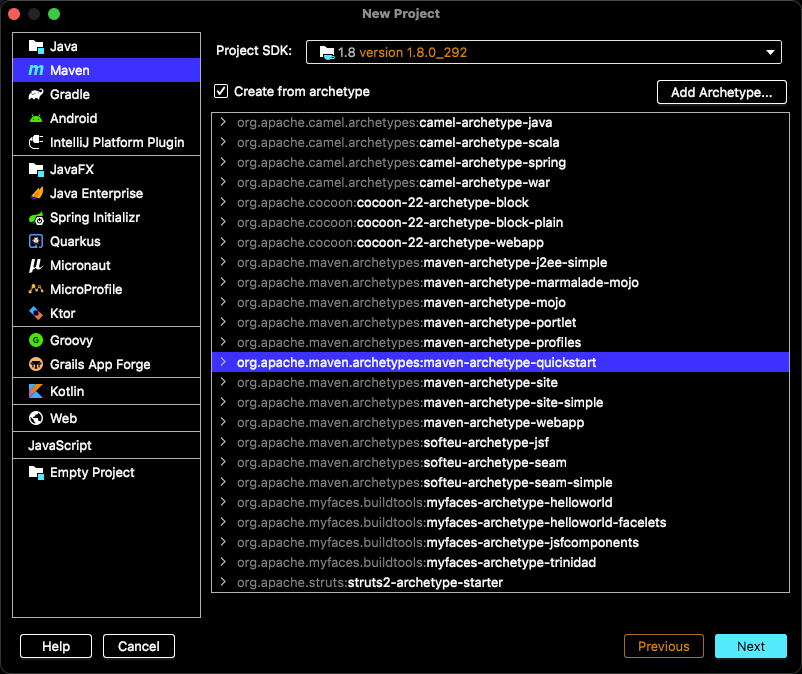Select the Gradle project type label
Viewport: 802px width, 674px height.
click(x=70, y=94)
